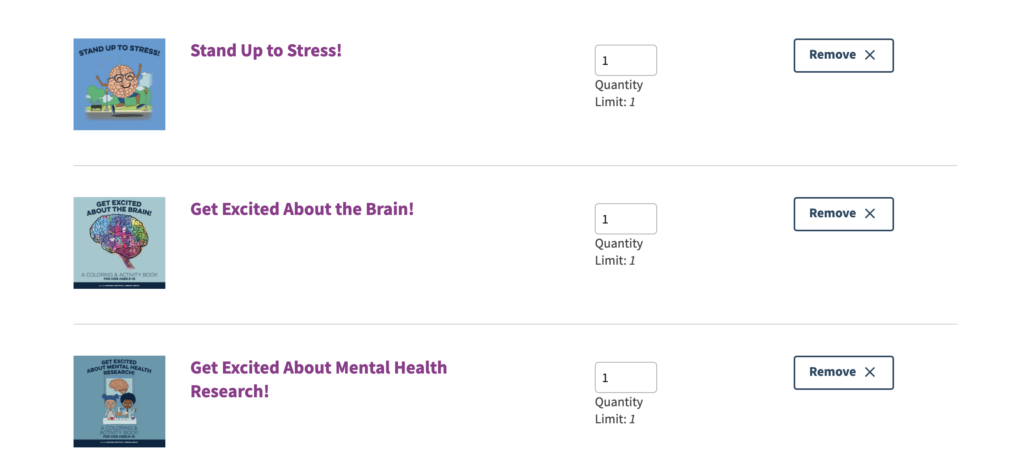The width and height of the screenshot is (1024, 468).
Task: Click the X icon for Get Excited About the Brain
Action: (870, 214)
